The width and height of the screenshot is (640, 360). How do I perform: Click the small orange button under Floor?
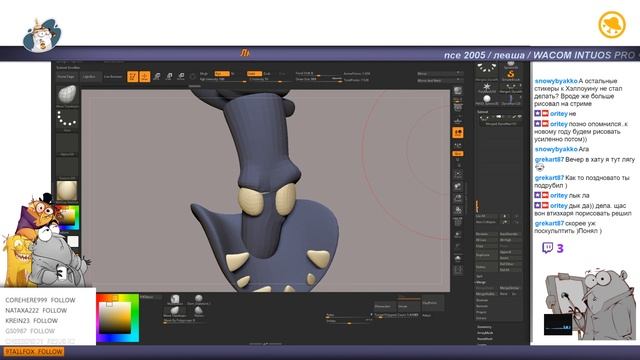click(x=458, y=154)
